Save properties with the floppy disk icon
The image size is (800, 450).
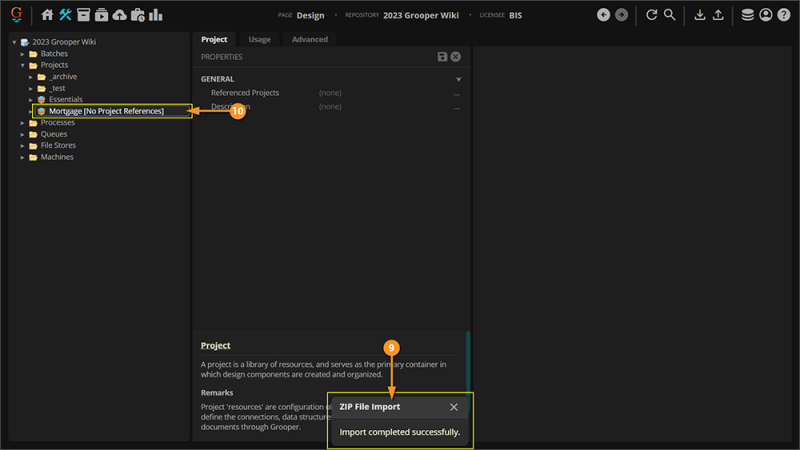443,57
